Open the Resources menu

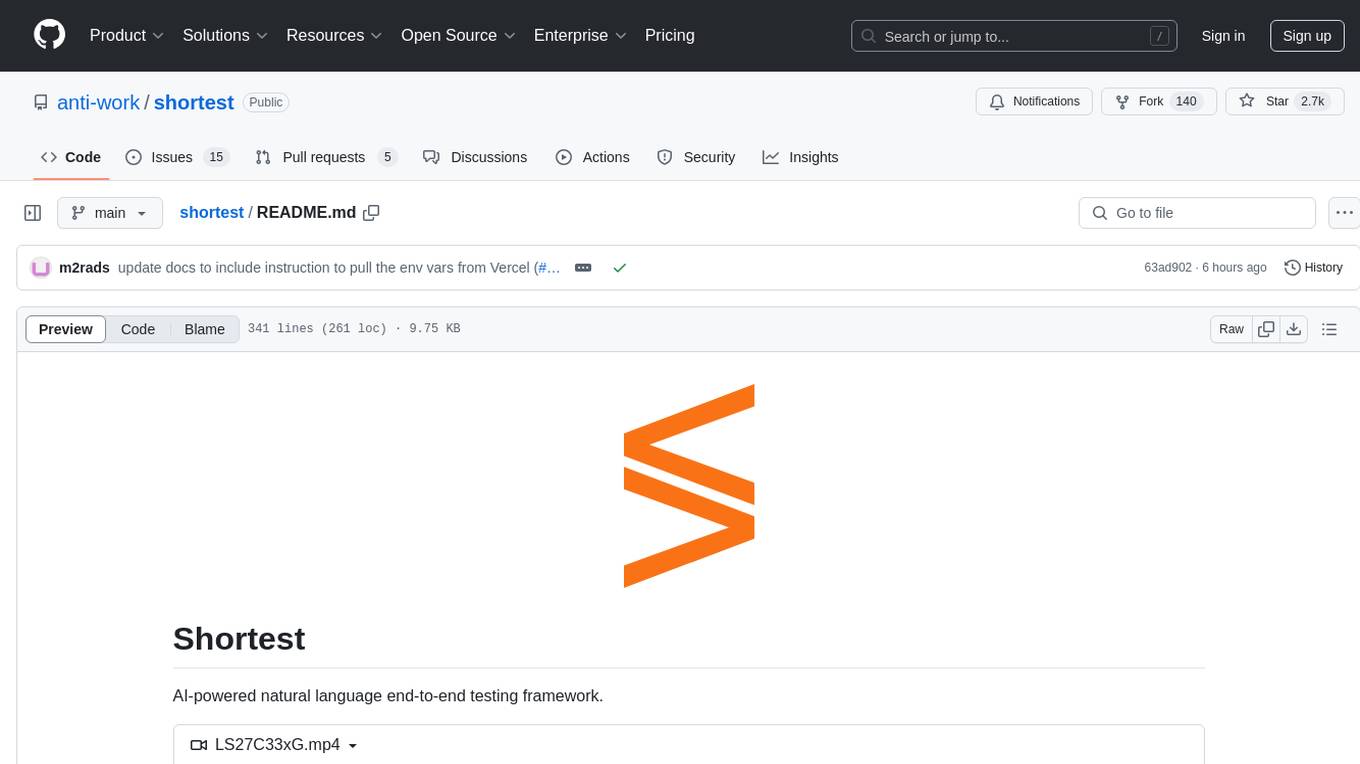pyautogui.click(x=334, y=35)
